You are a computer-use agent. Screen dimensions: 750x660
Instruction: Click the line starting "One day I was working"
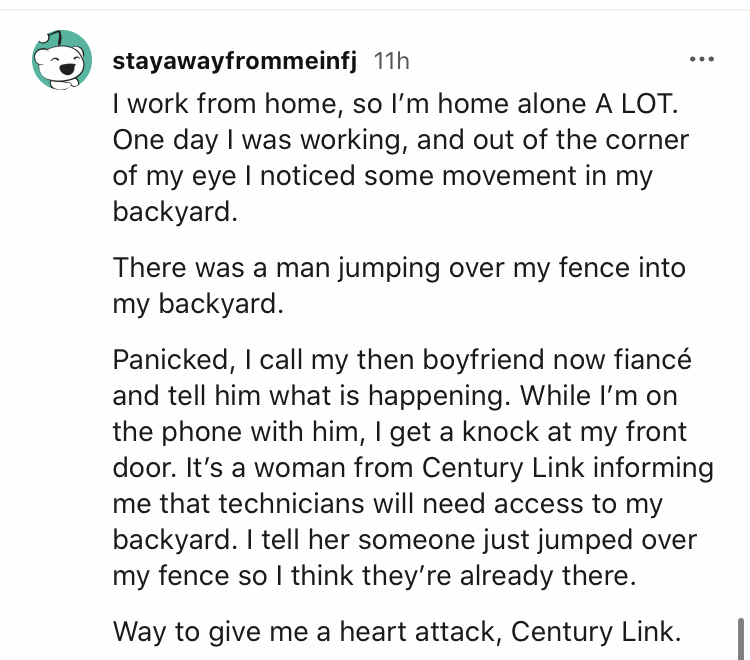[x=400, y=139]
